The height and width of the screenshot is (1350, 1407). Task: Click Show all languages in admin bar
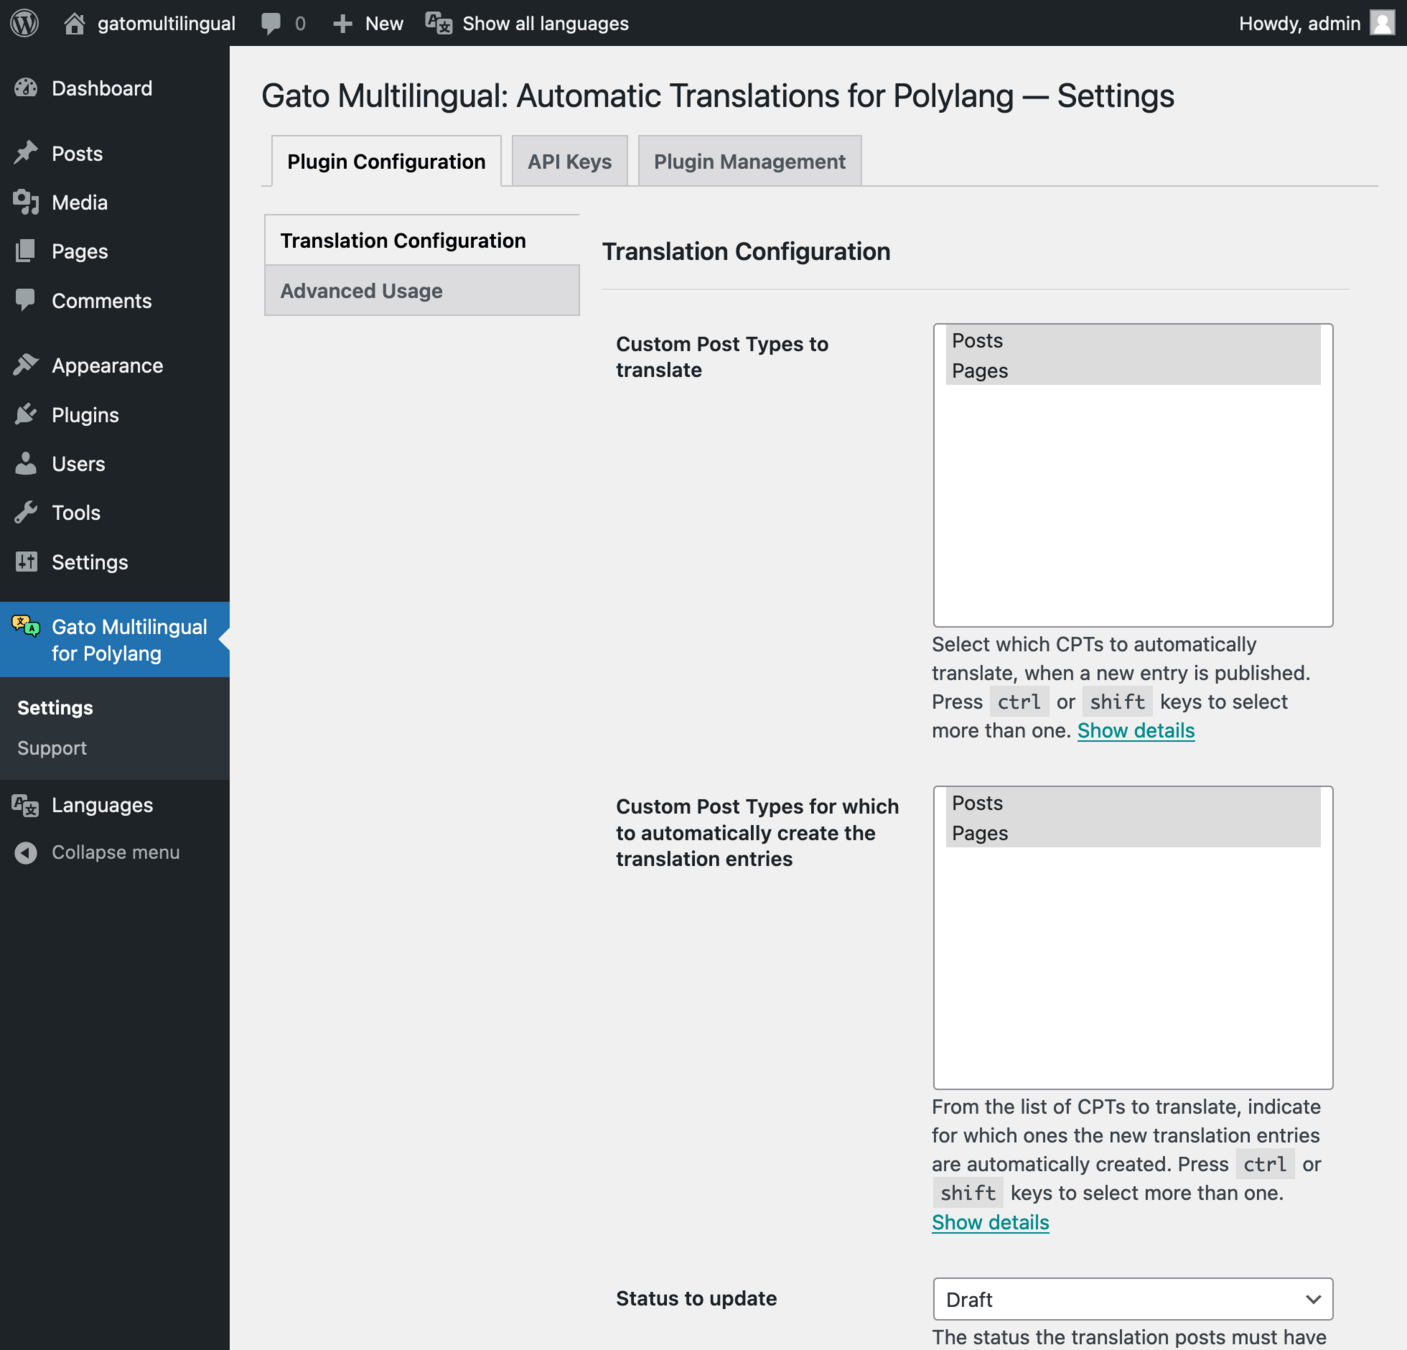[x=545, y=23]
